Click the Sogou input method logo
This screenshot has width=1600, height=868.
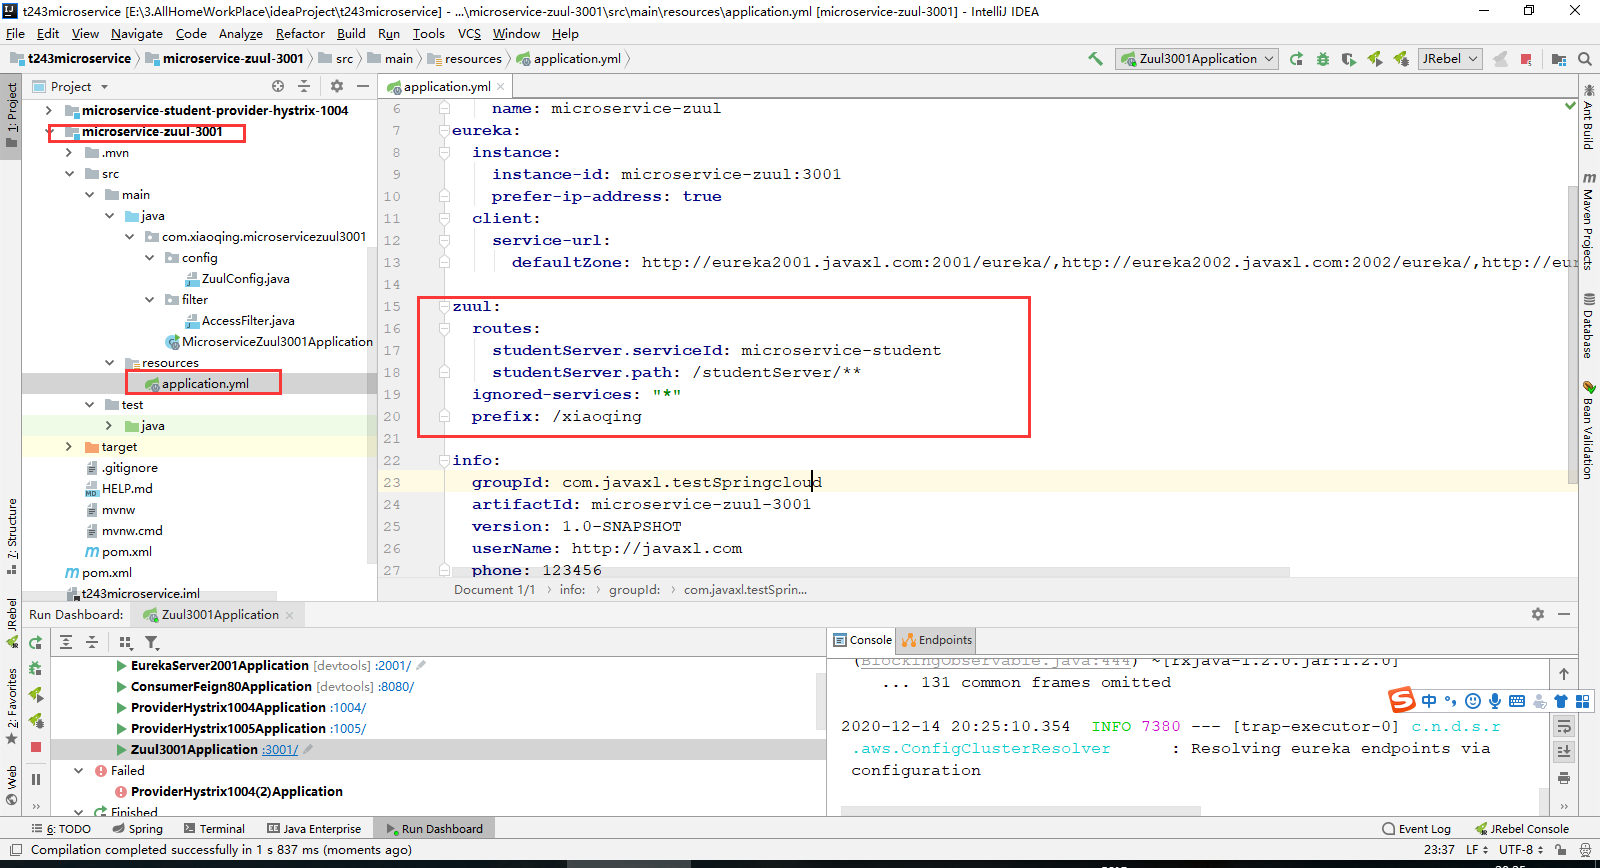click(x=1402, y=700)
